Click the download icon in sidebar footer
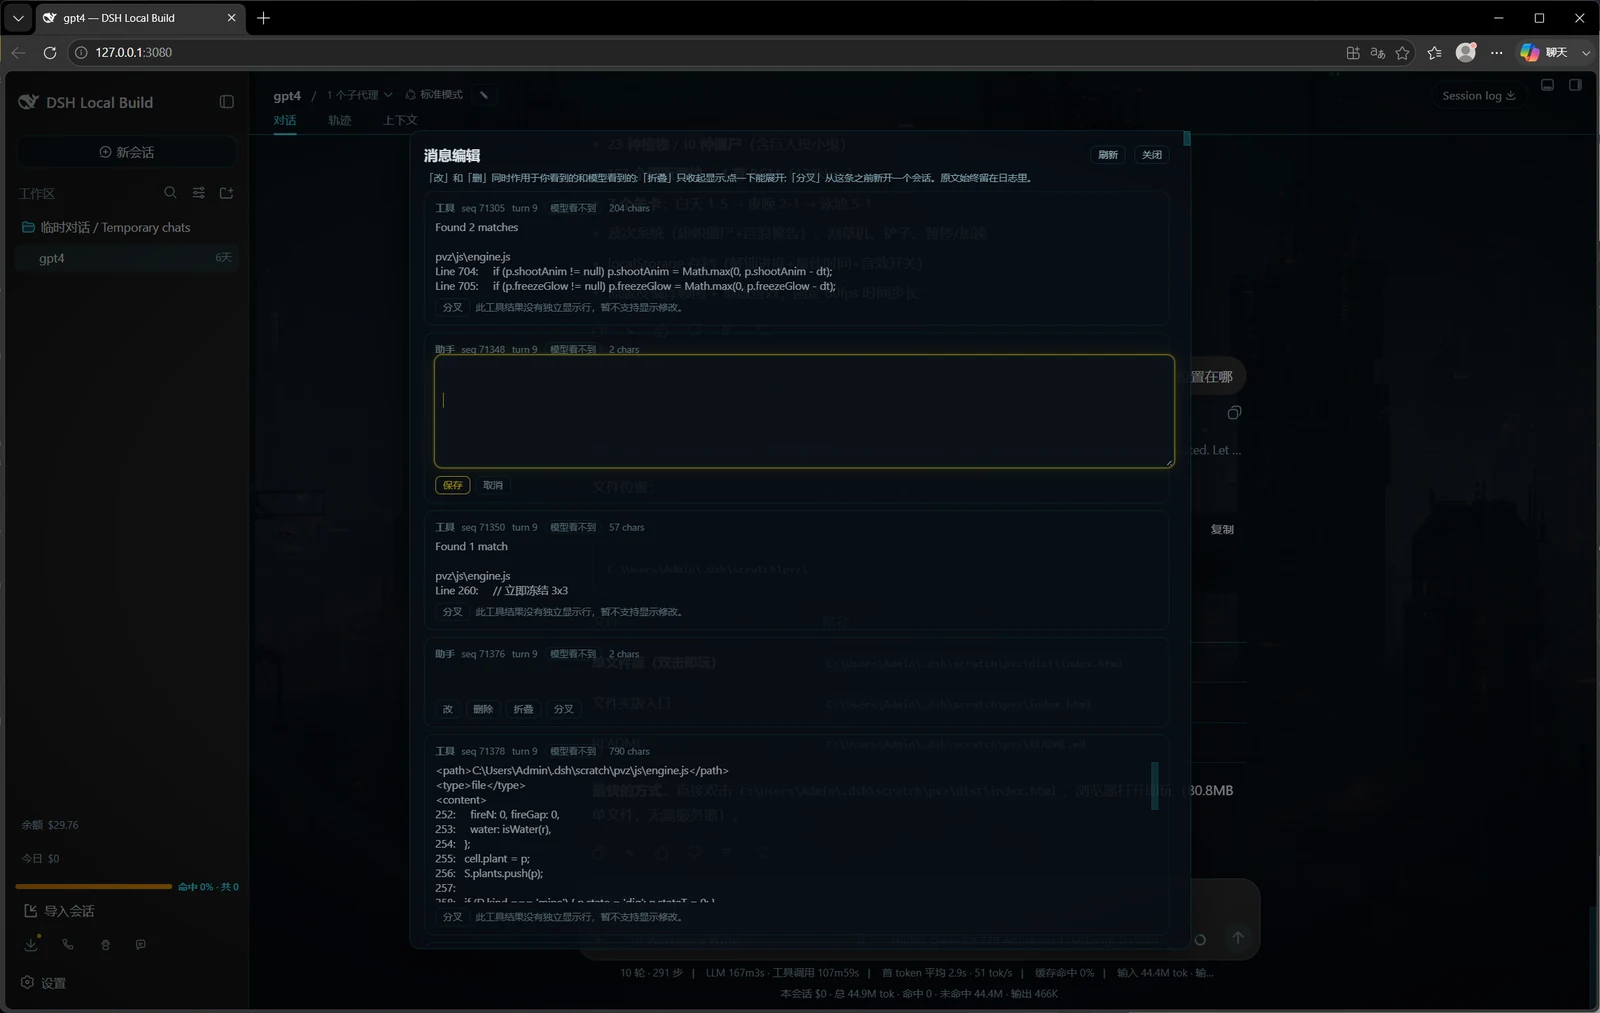Viewport: 1600px width, 1013px height. (x=32, y=944)
